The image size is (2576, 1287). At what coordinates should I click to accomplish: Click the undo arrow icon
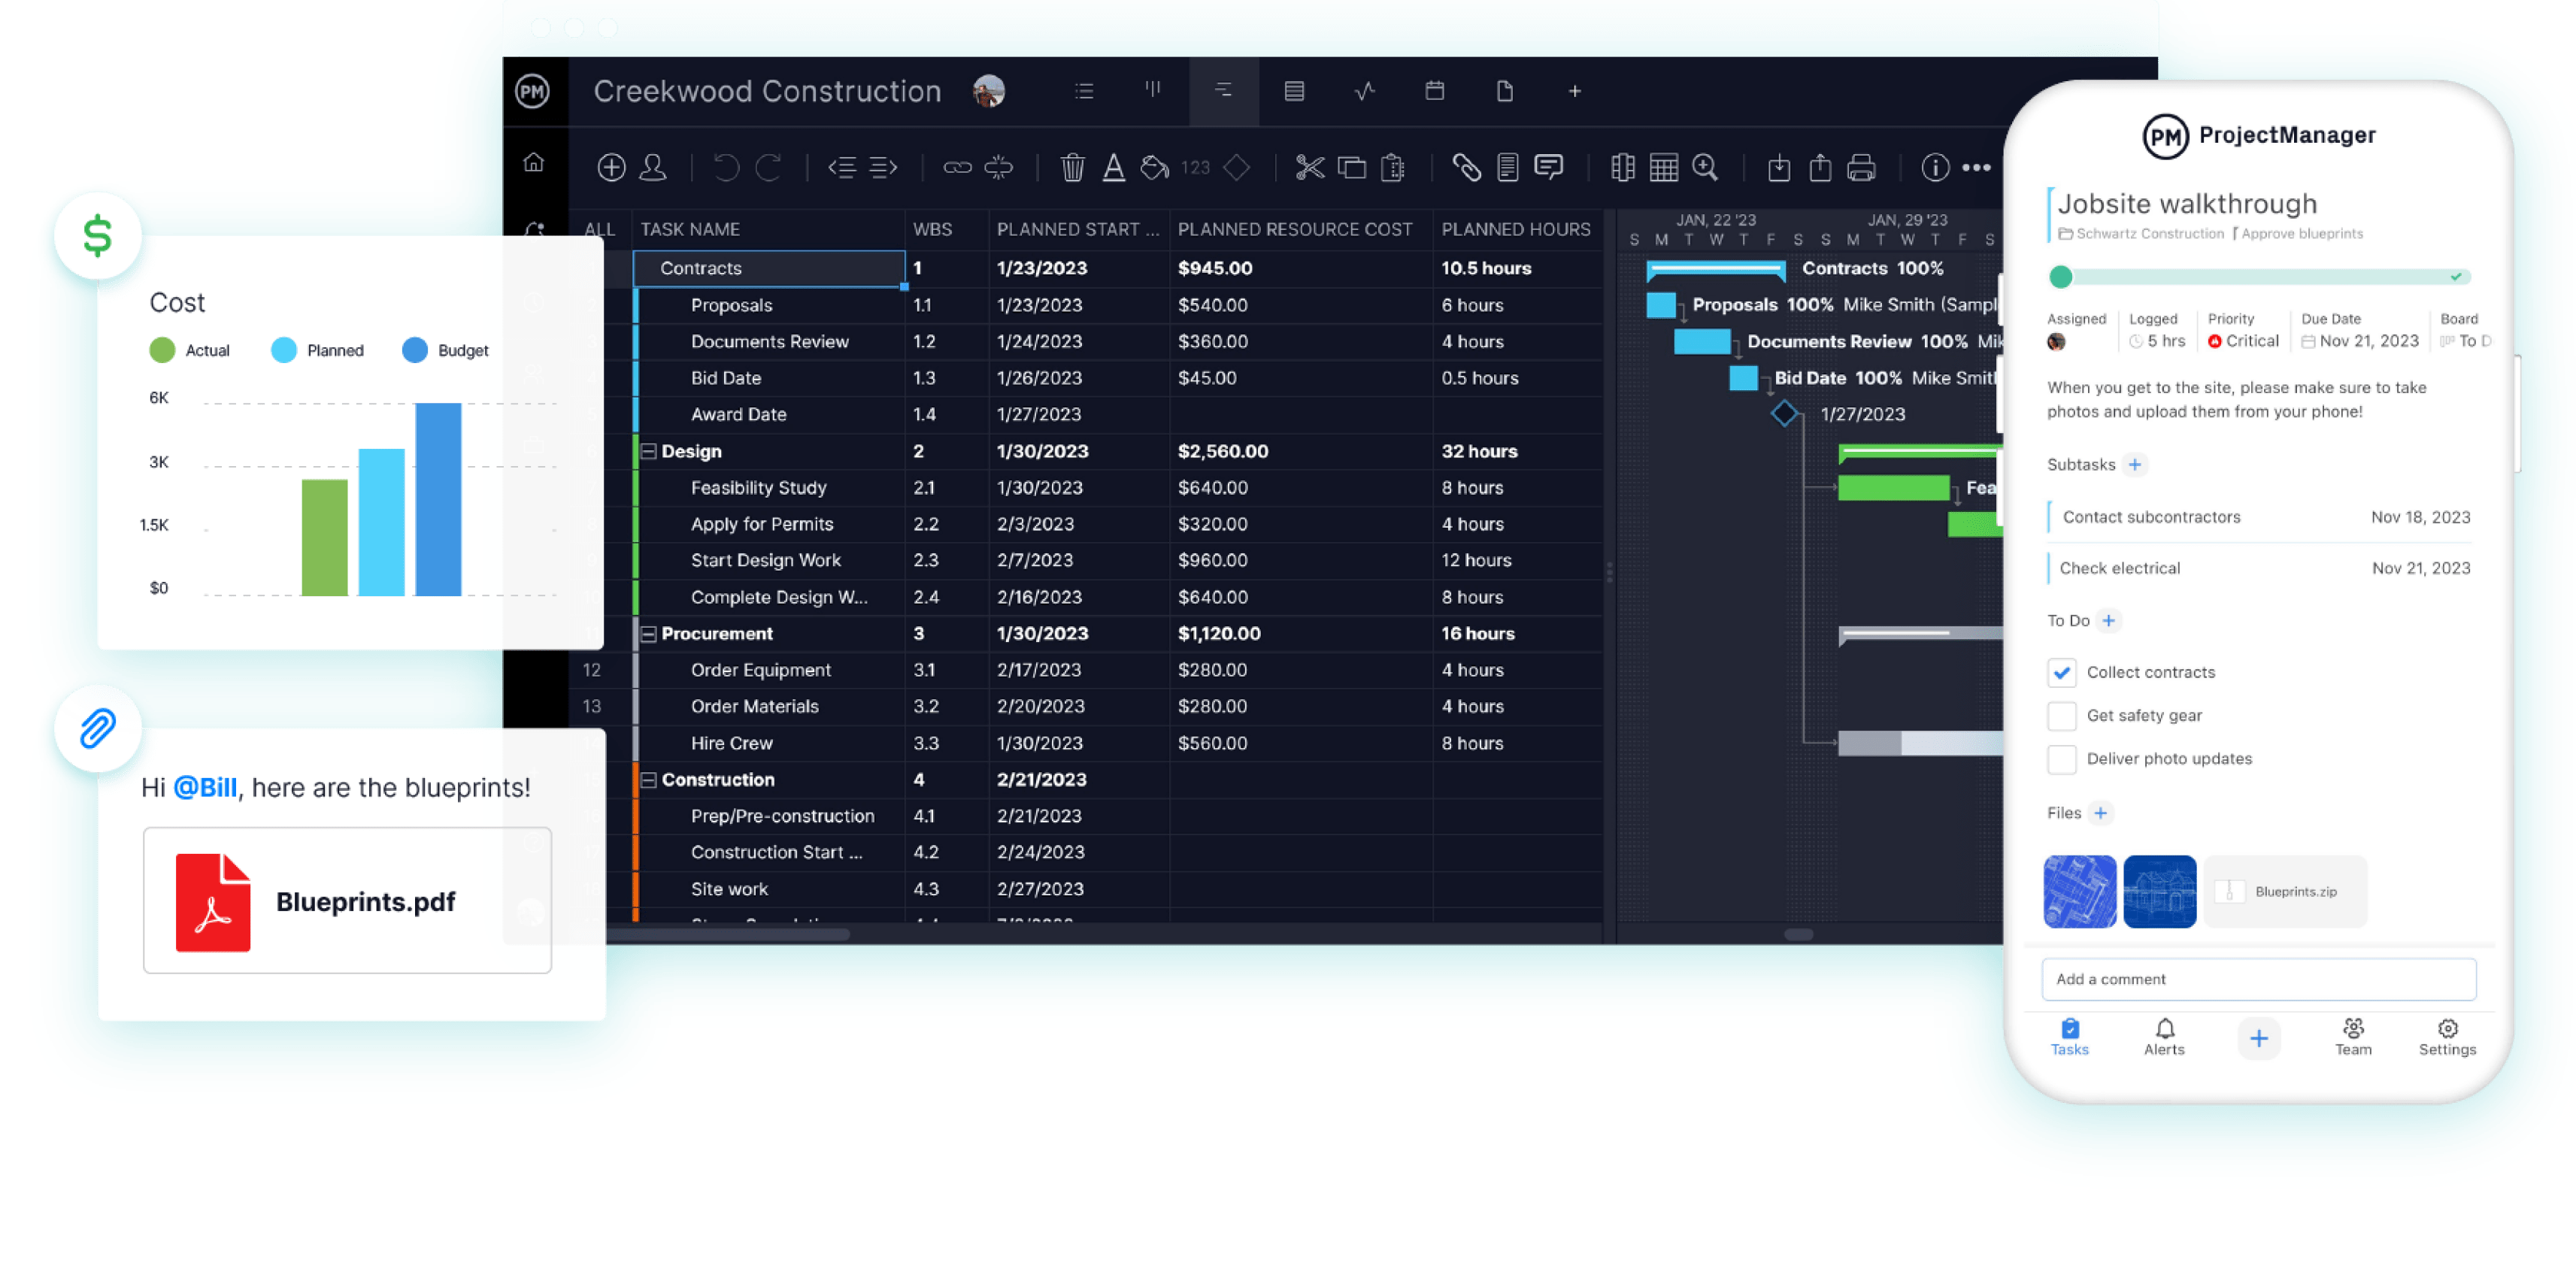[x=727, y=167]
